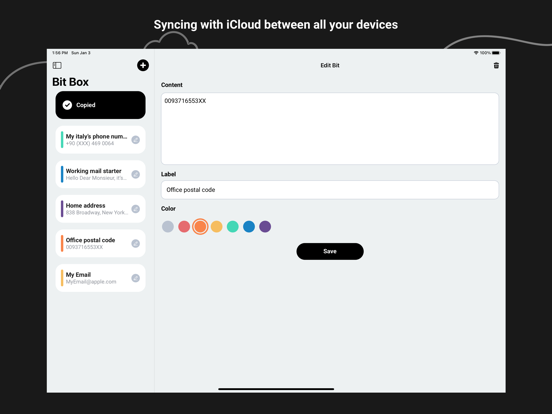Click inside the Content text area
This screenshot has height=414, width=552.
(330, 128)
